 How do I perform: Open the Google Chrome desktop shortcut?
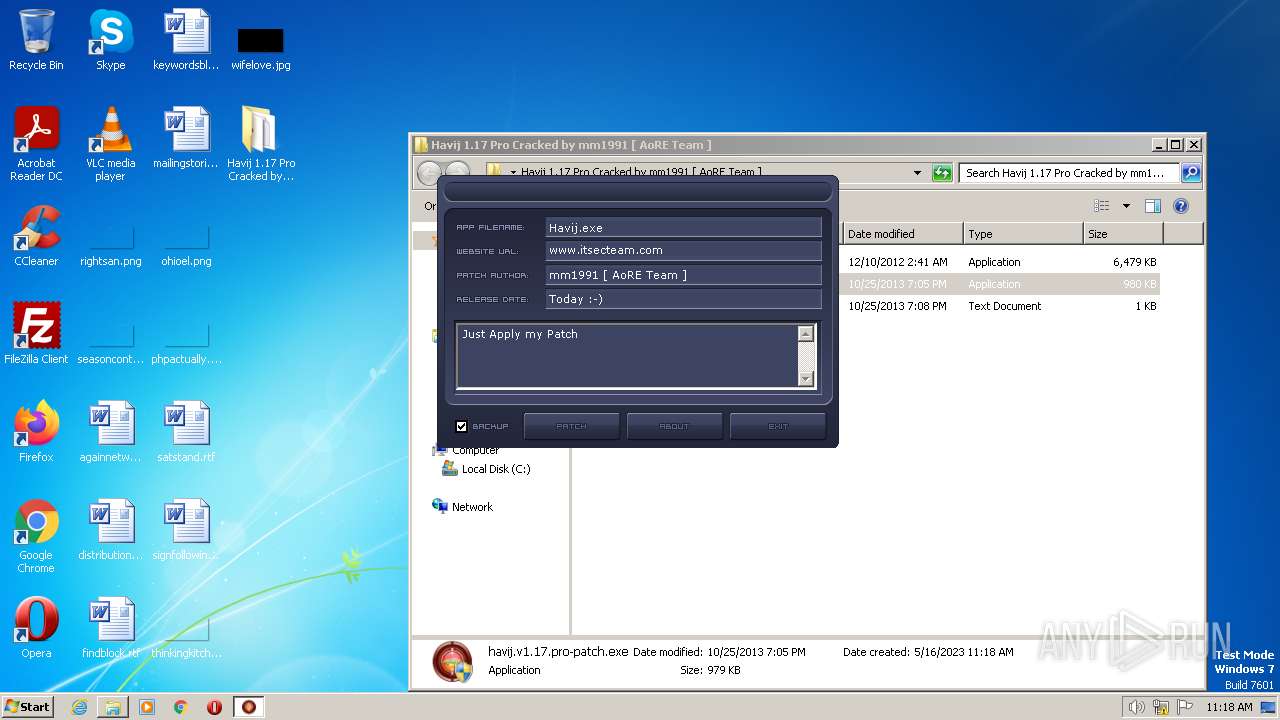point(36,536)
